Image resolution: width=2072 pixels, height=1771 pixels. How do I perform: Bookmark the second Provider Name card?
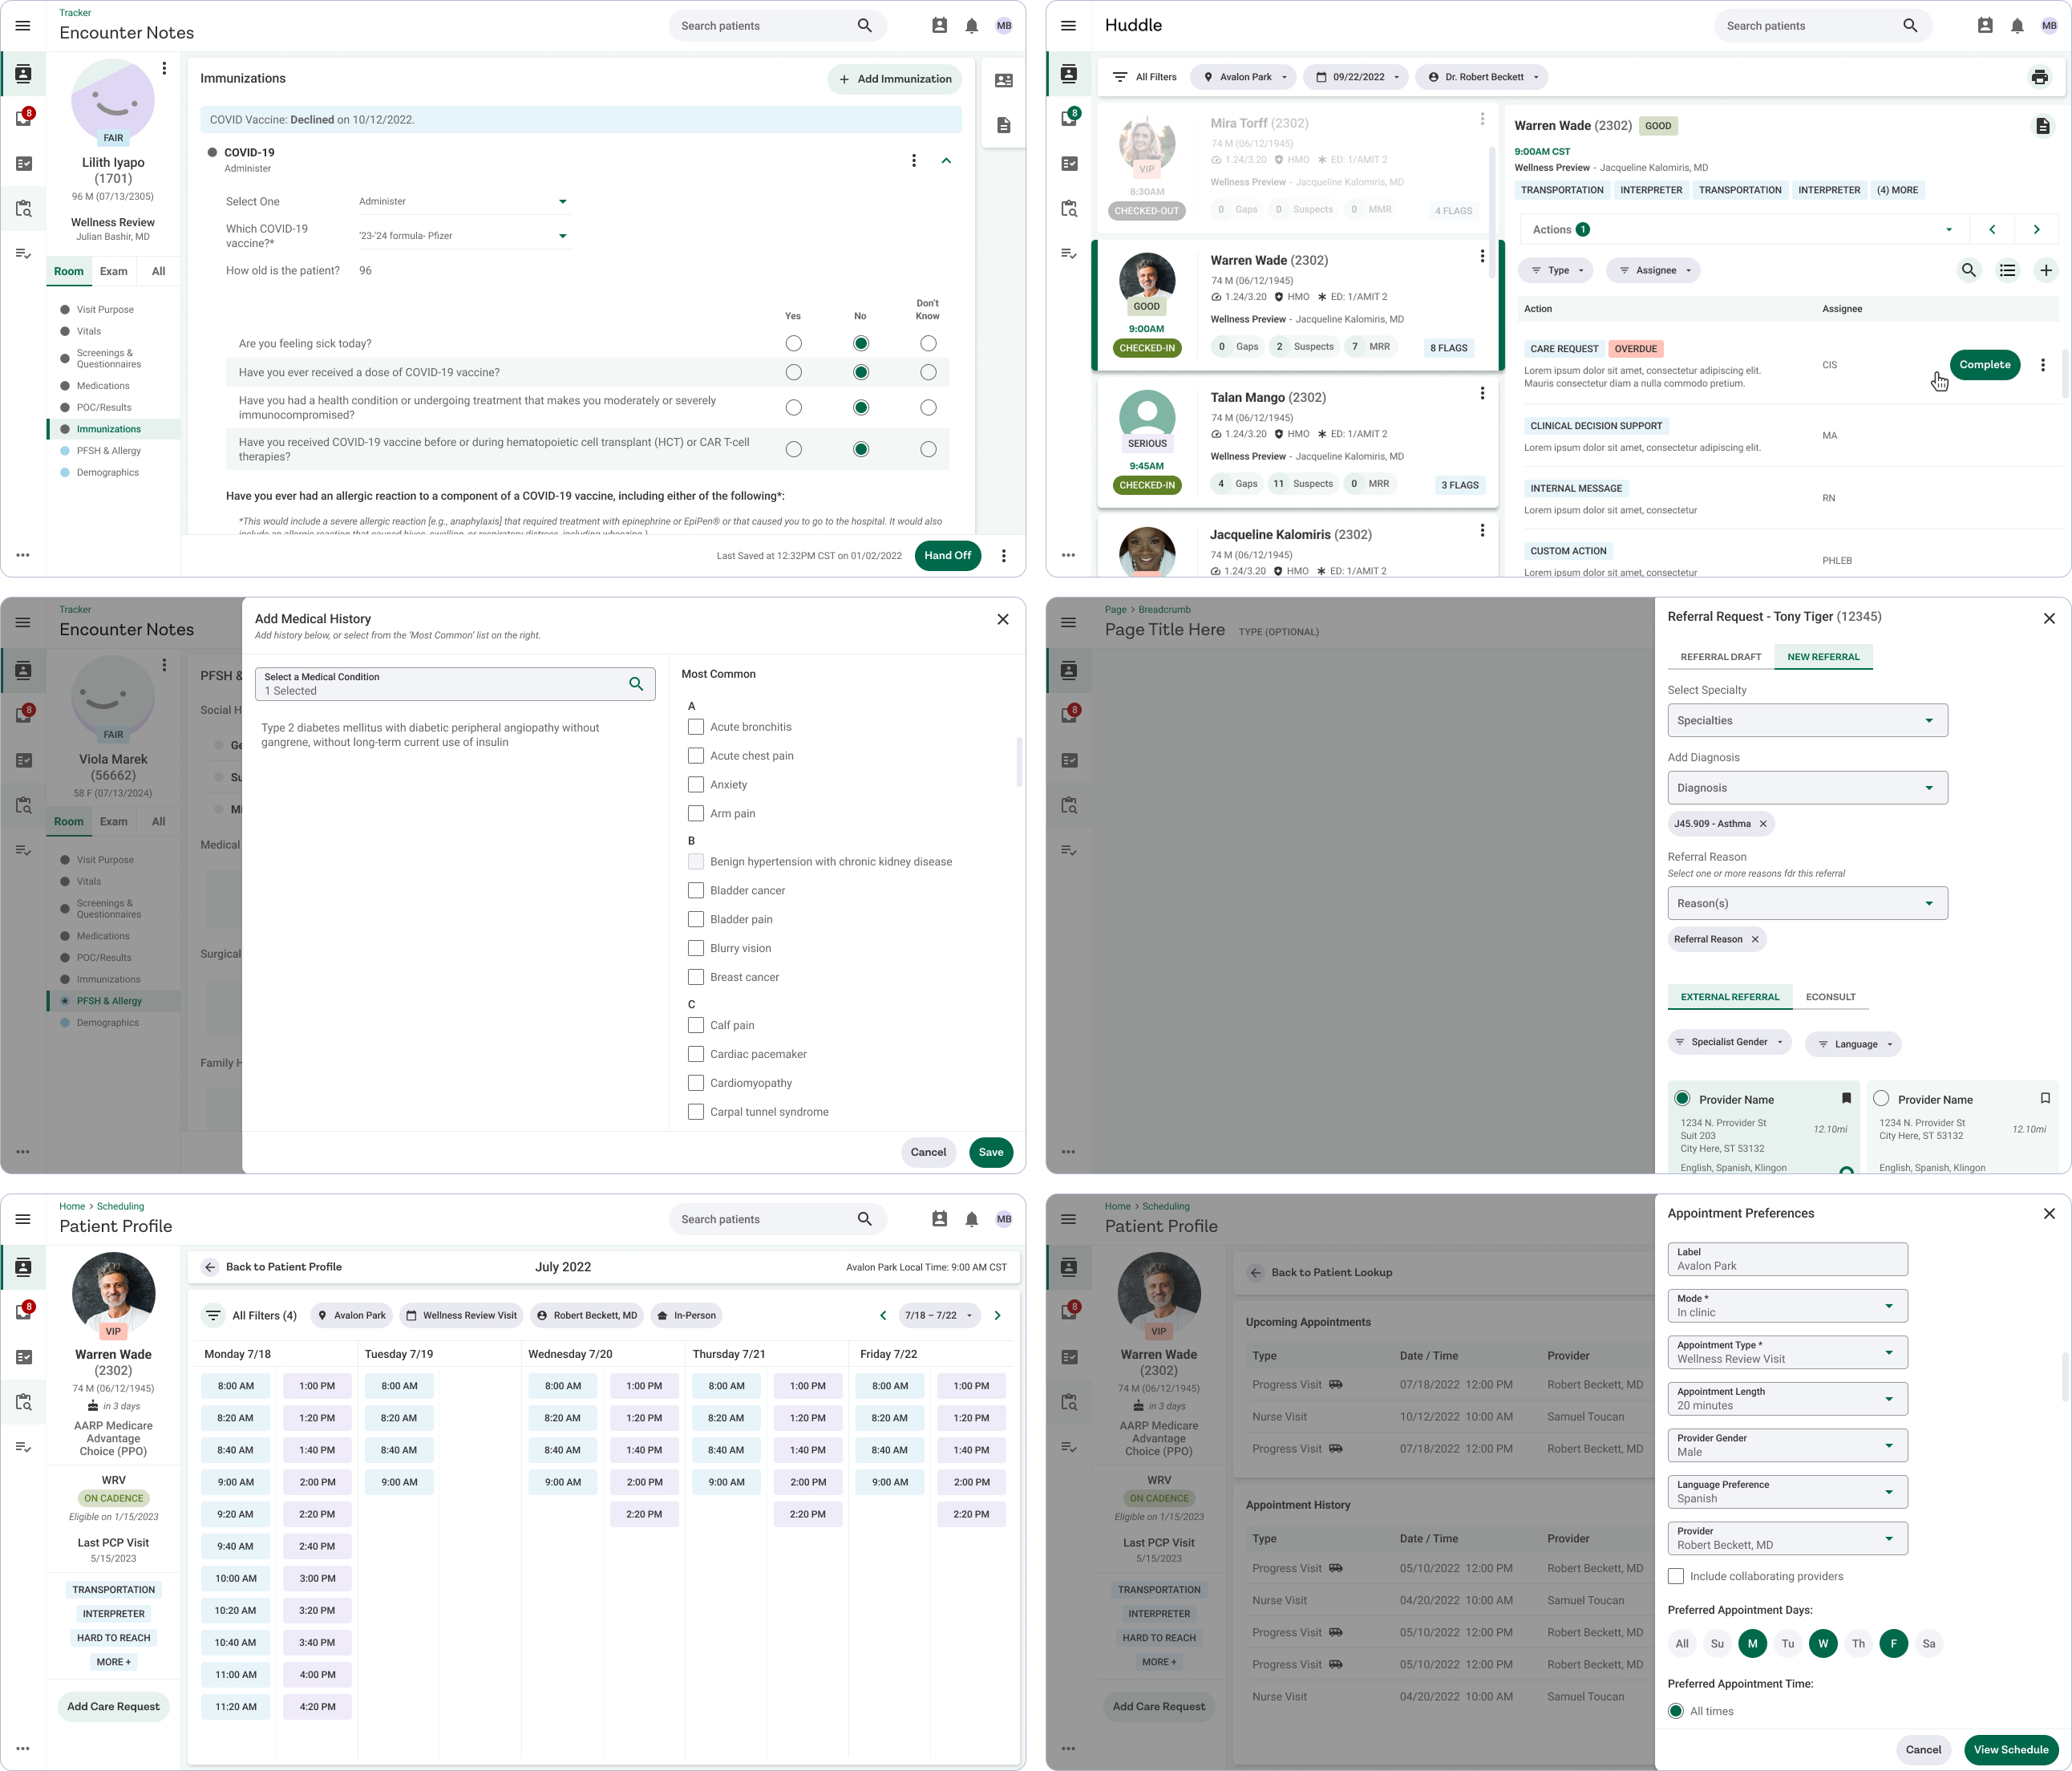2045,1098
